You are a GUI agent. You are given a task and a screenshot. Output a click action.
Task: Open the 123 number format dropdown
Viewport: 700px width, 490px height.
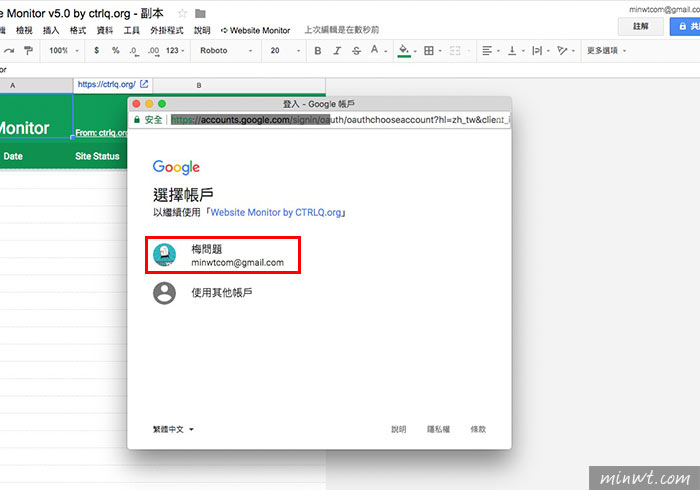point(175,50)
